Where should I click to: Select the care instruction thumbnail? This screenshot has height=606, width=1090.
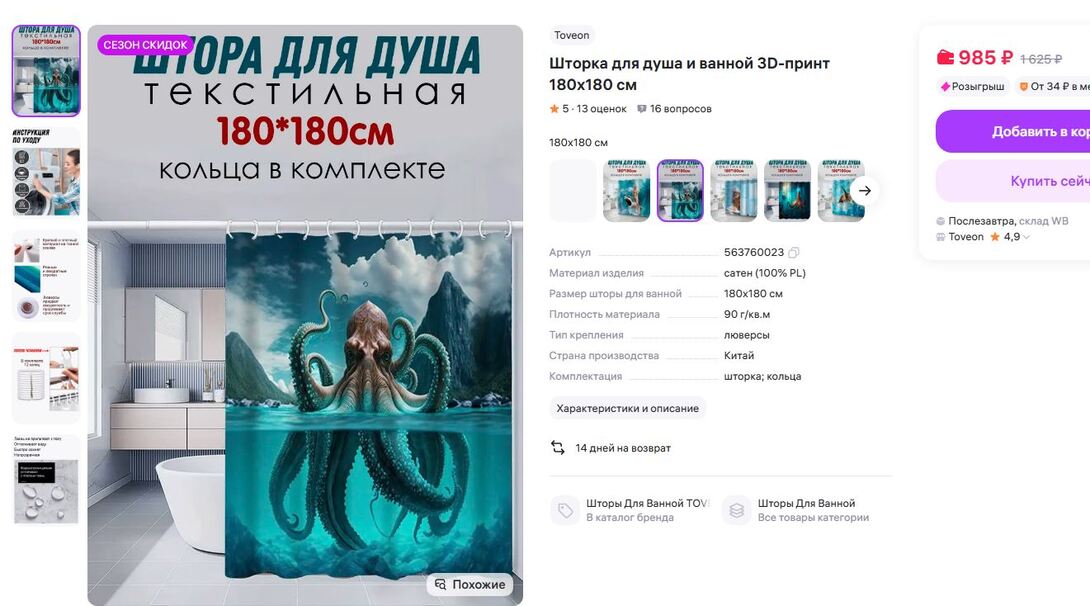46,172
